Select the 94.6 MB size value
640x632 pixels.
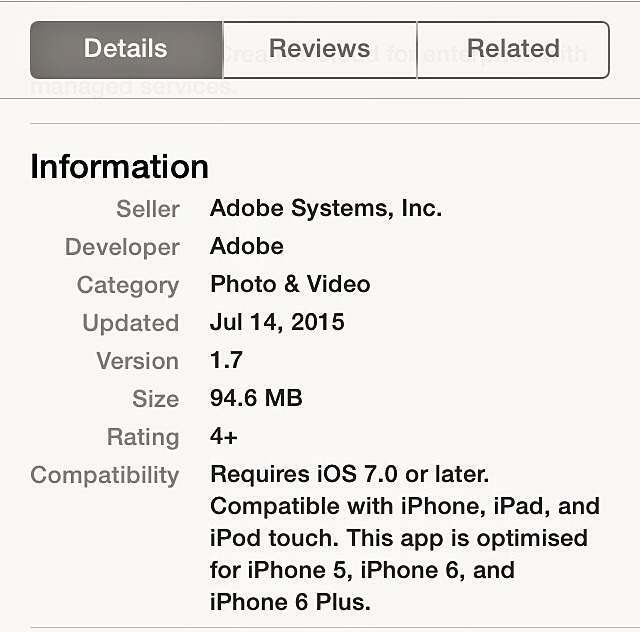pos(256,399)
